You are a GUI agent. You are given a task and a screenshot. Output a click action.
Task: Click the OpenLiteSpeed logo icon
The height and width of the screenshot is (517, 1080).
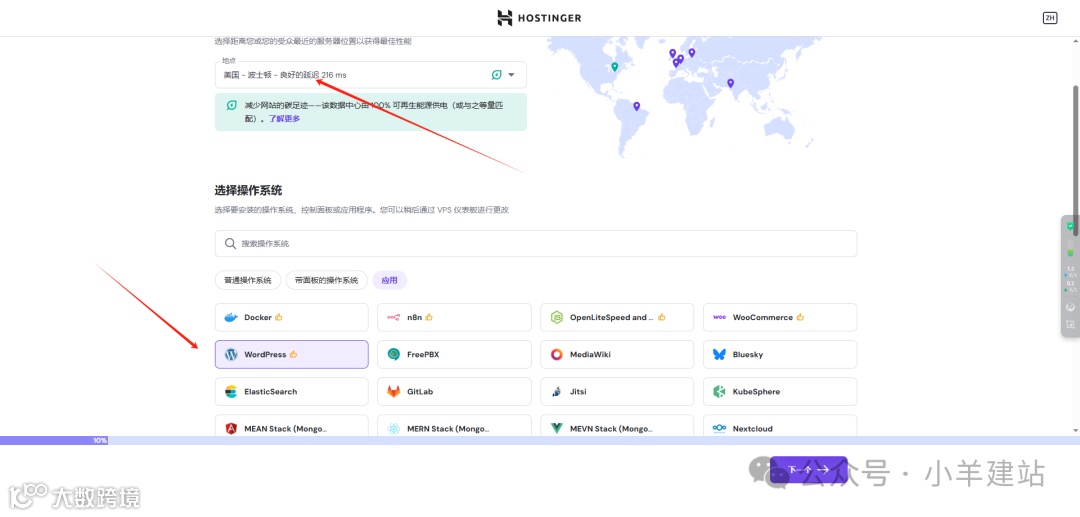[x=557, y=317]
